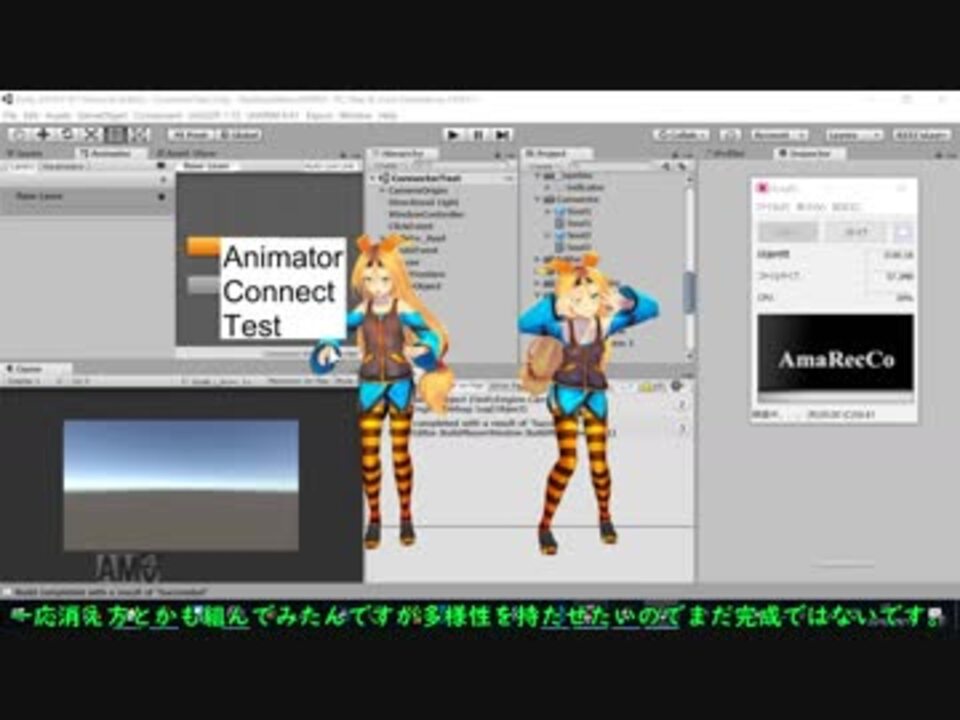Select Directional Light in Hierarchy

pos(423,202)
